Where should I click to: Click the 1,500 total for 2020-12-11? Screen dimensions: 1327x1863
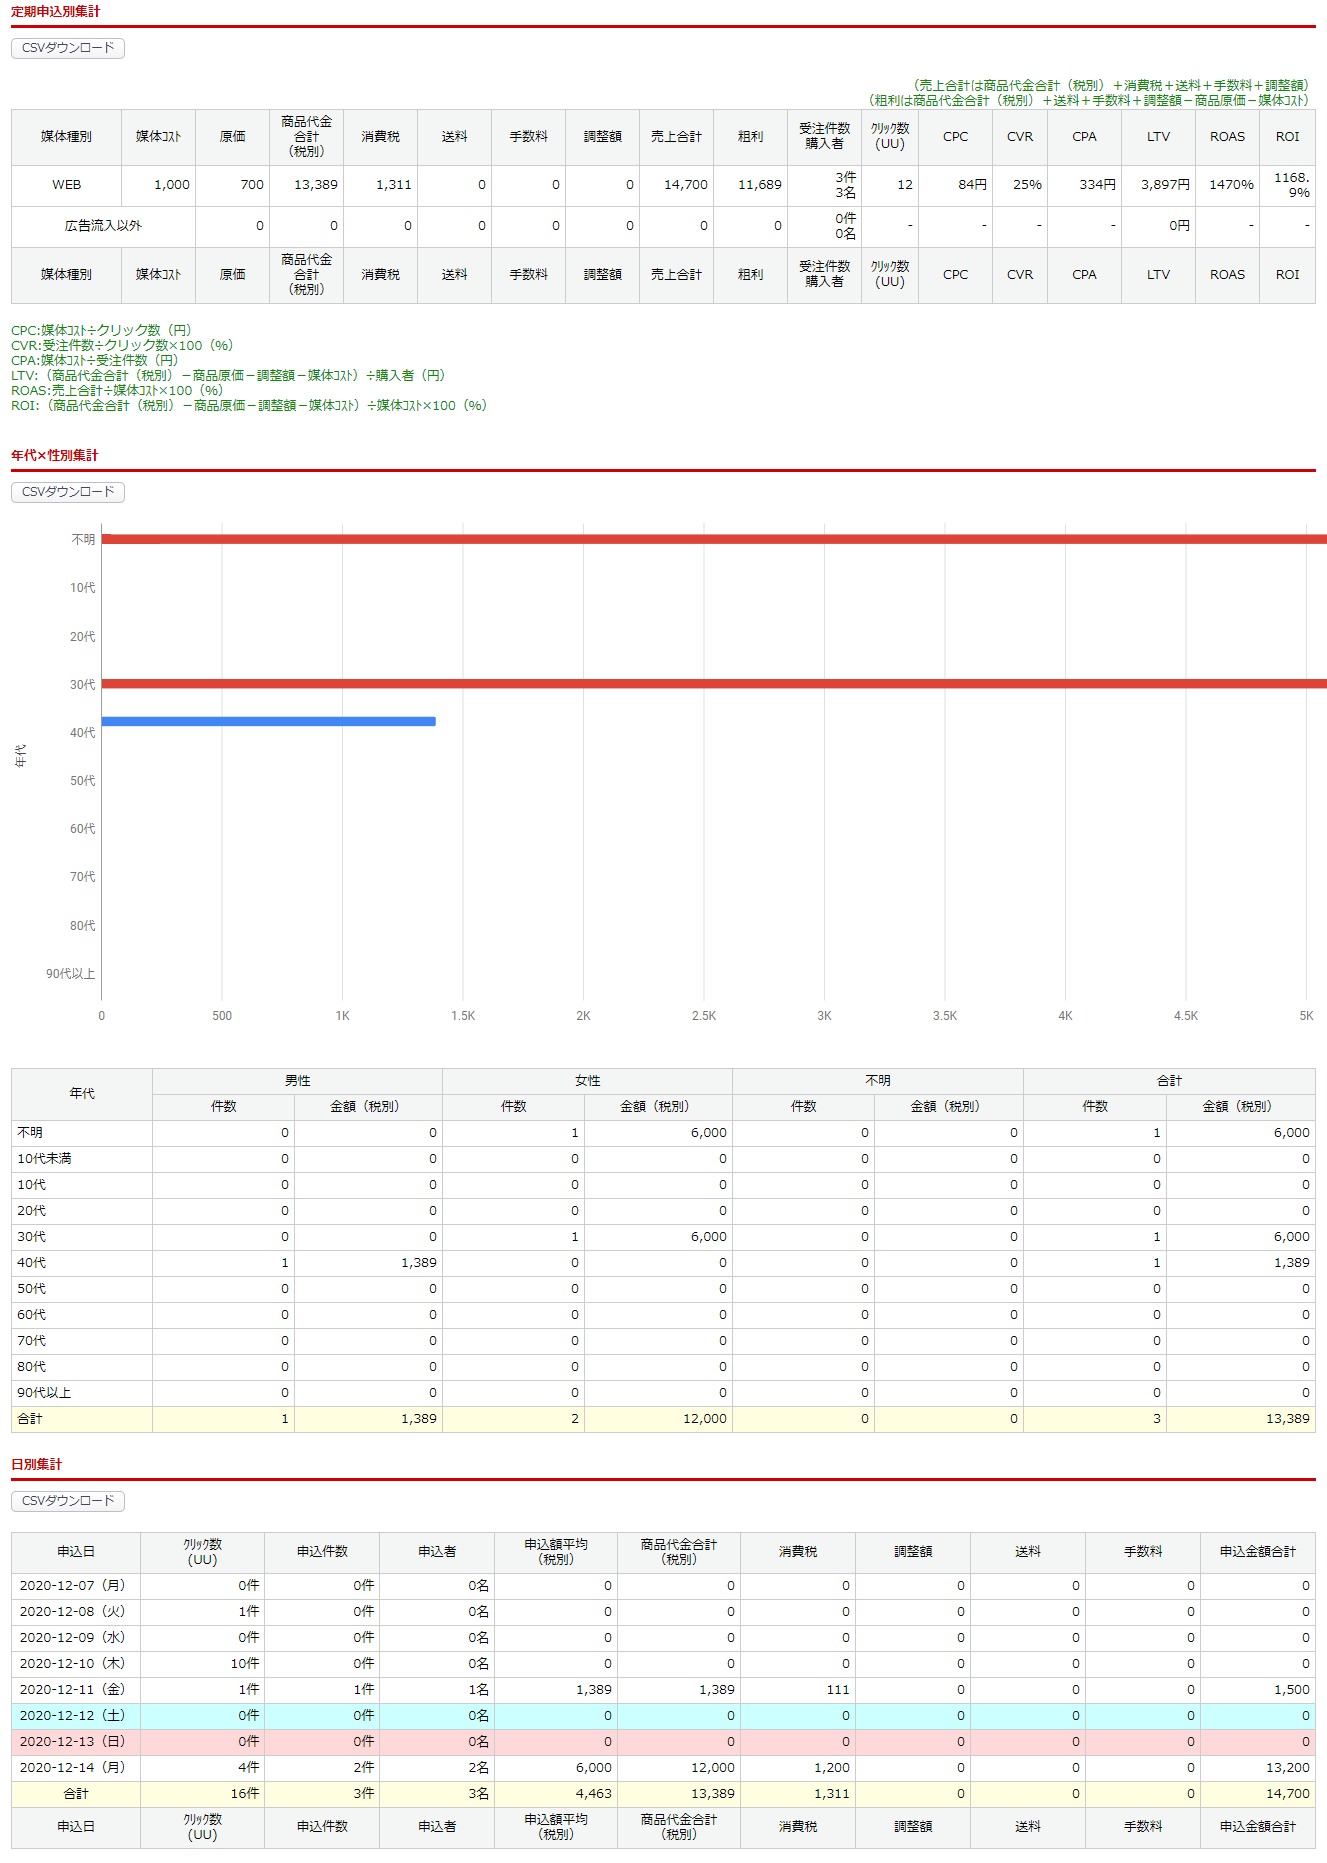tap(1292, 1690)
